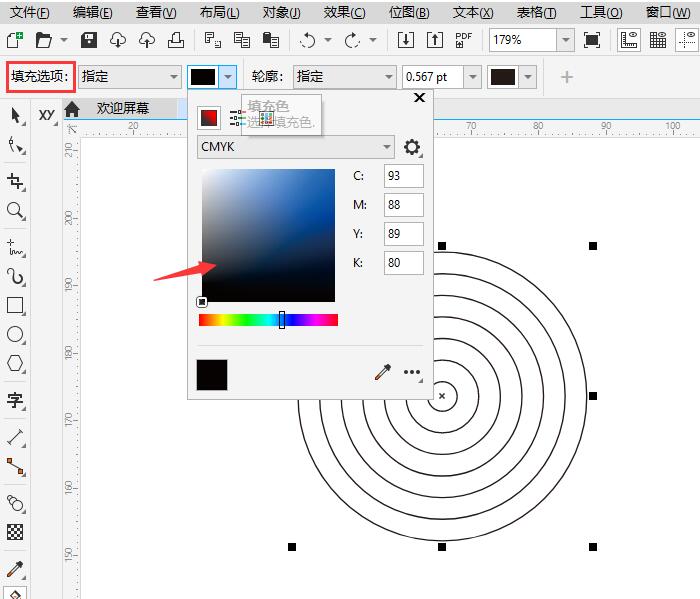Viewport: 700px width, 599px height.
Task: Open the CMYK color model dropdown
Action: 296,147
